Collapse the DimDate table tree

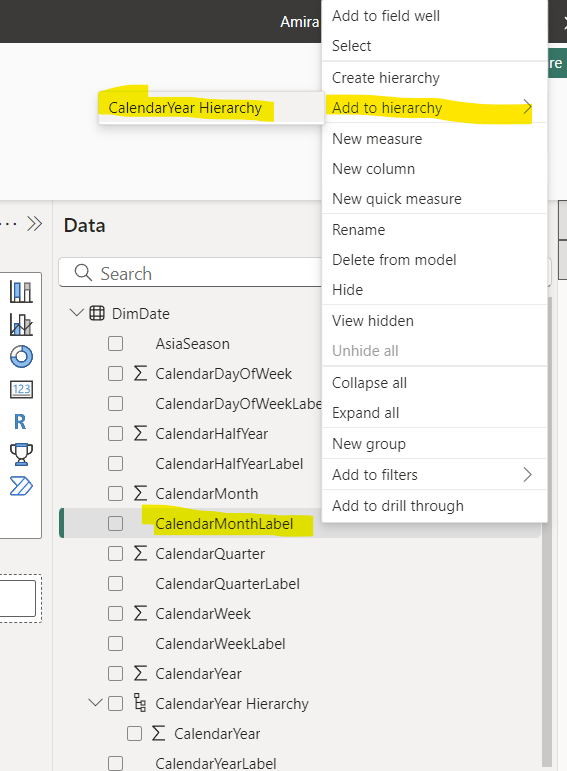(x=77, y=313)
